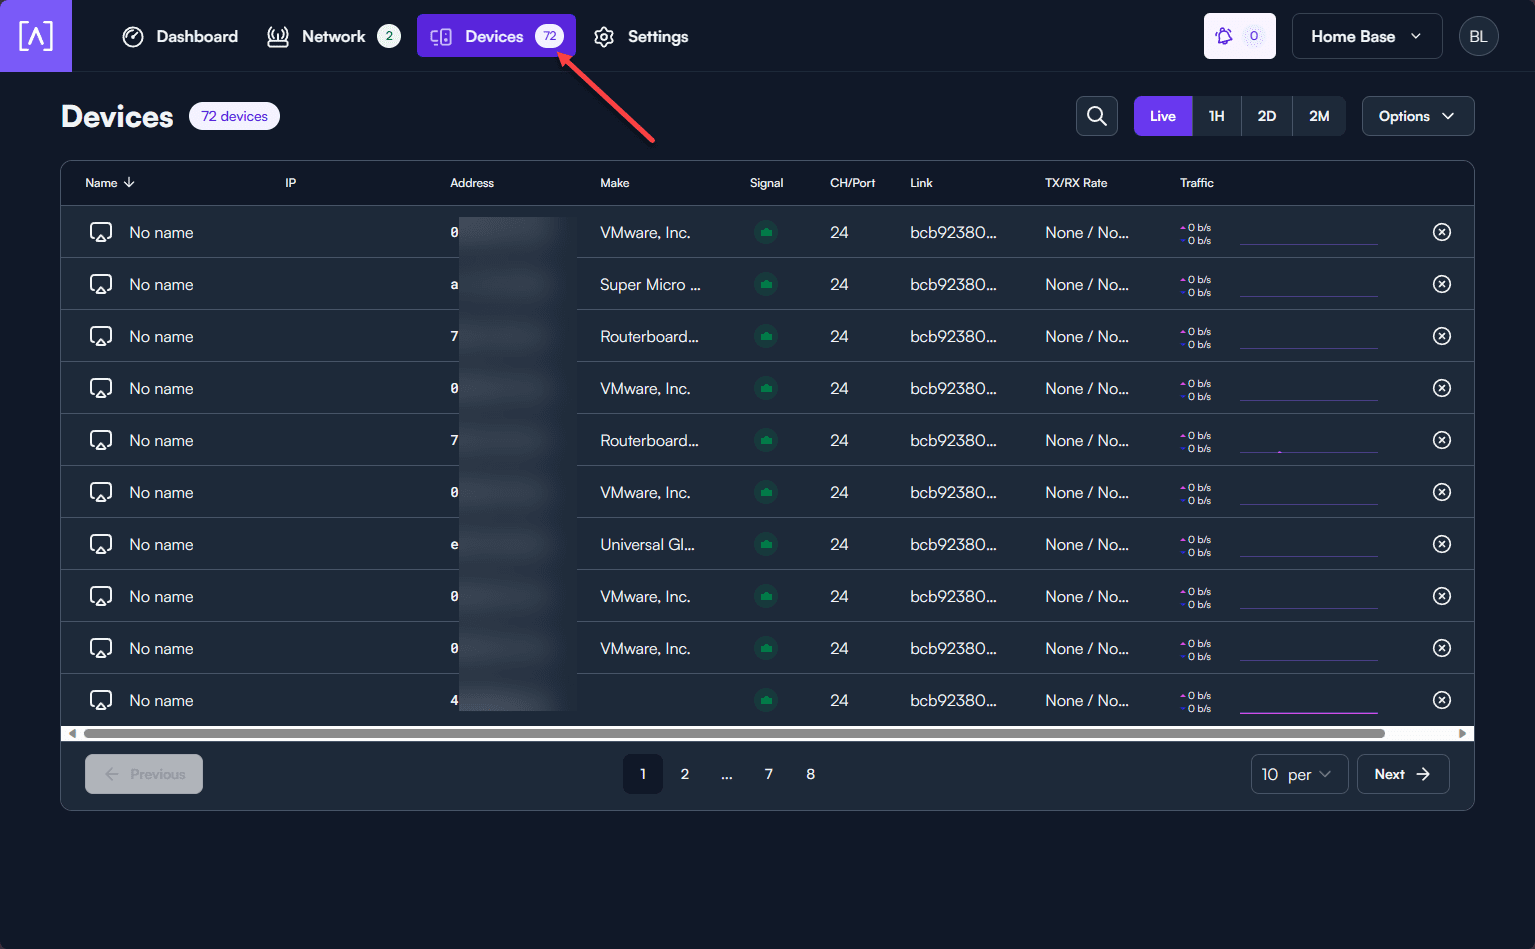
Task: Click the TX/RX Rate column header
Action: pyautogui.click(x=1076, y=183)
